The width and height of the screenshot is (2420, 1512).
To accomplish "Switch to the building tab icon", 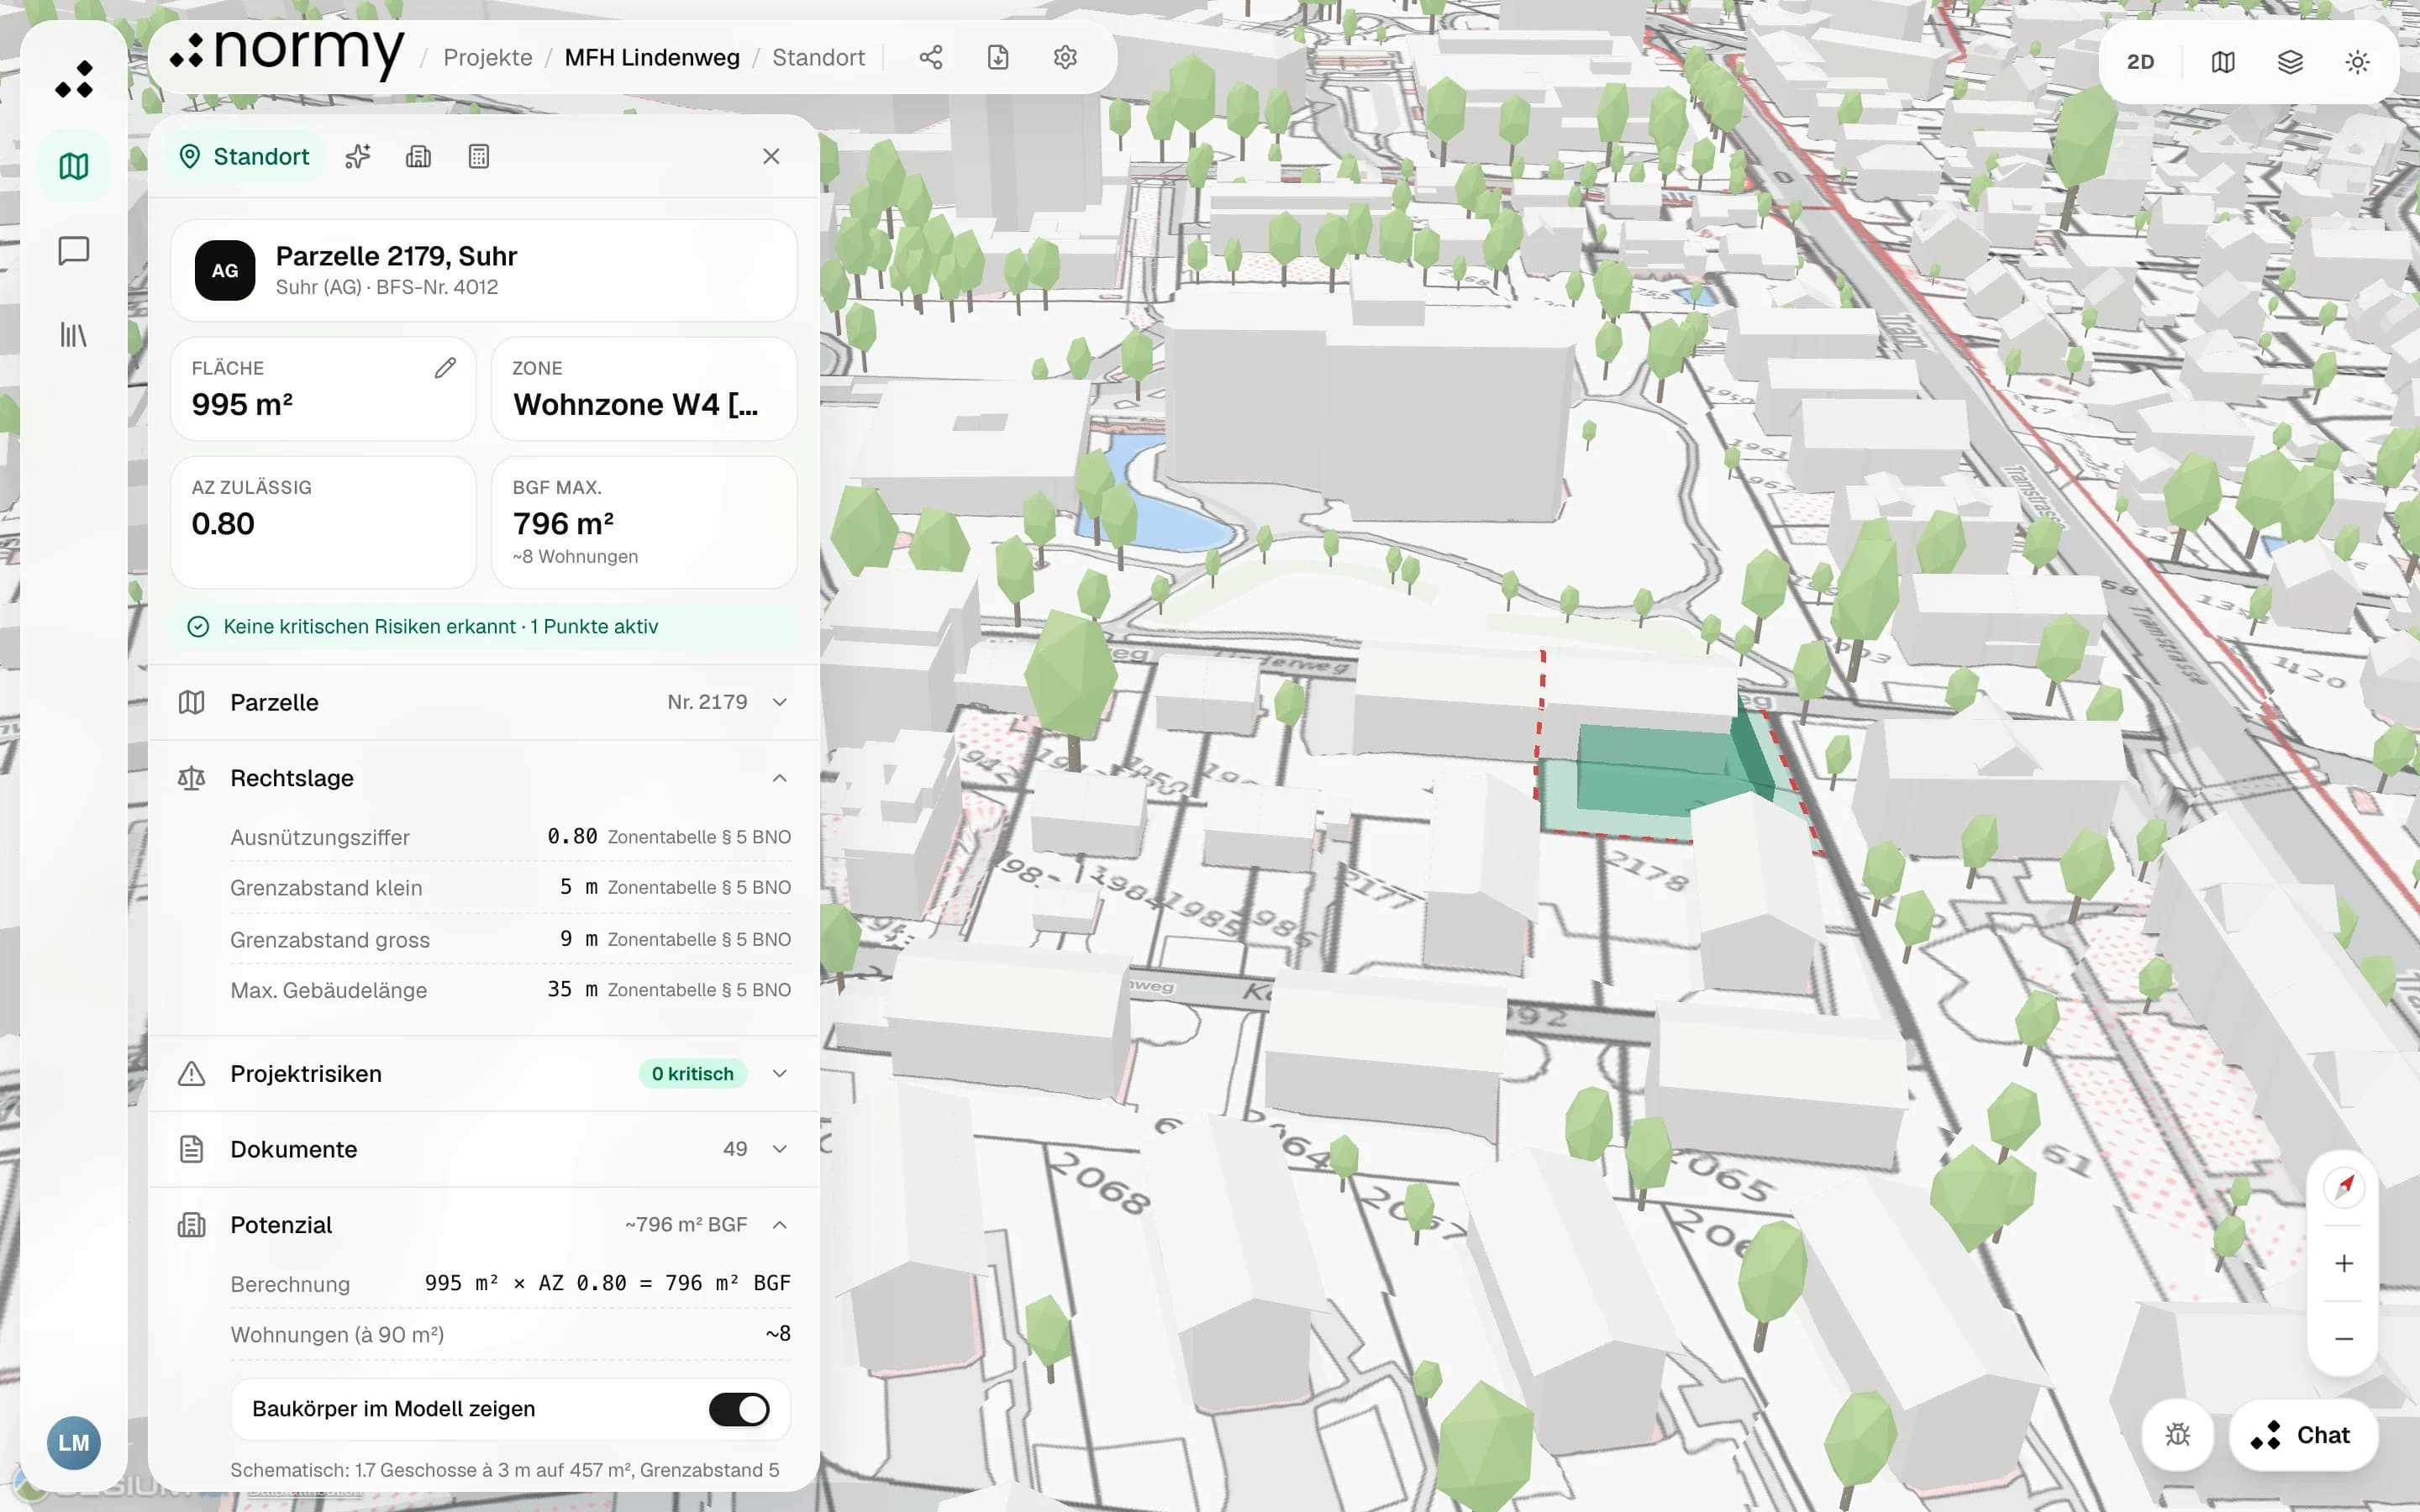I will pos(418,156).
